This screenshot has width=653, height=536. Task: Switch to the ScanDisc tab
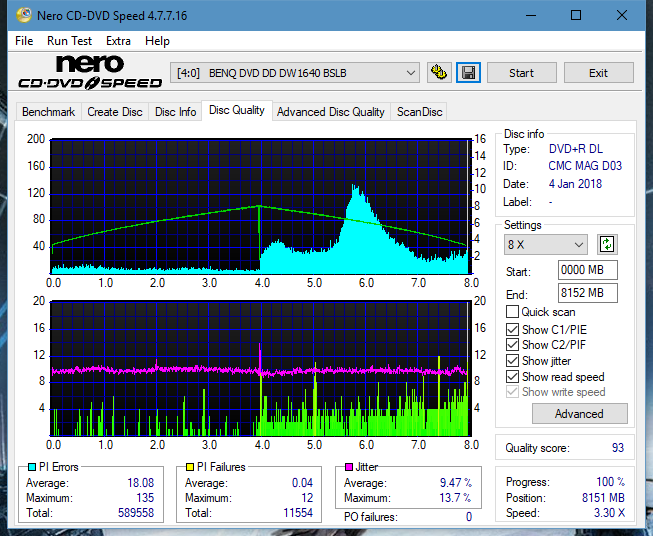419,112
